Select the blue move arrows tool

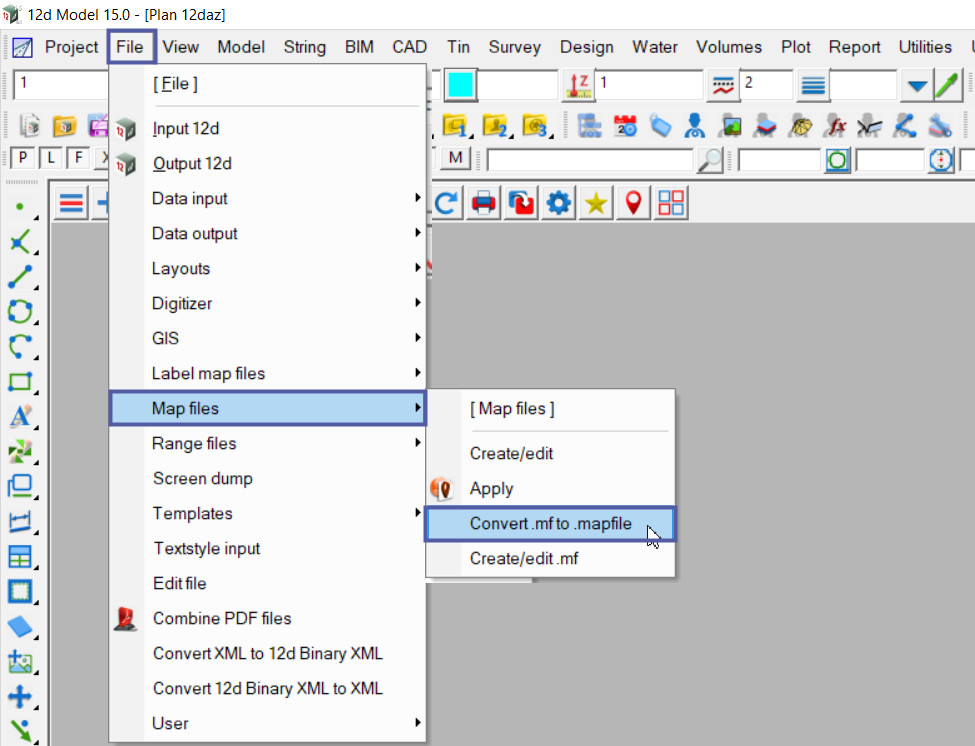coord(21,696)
